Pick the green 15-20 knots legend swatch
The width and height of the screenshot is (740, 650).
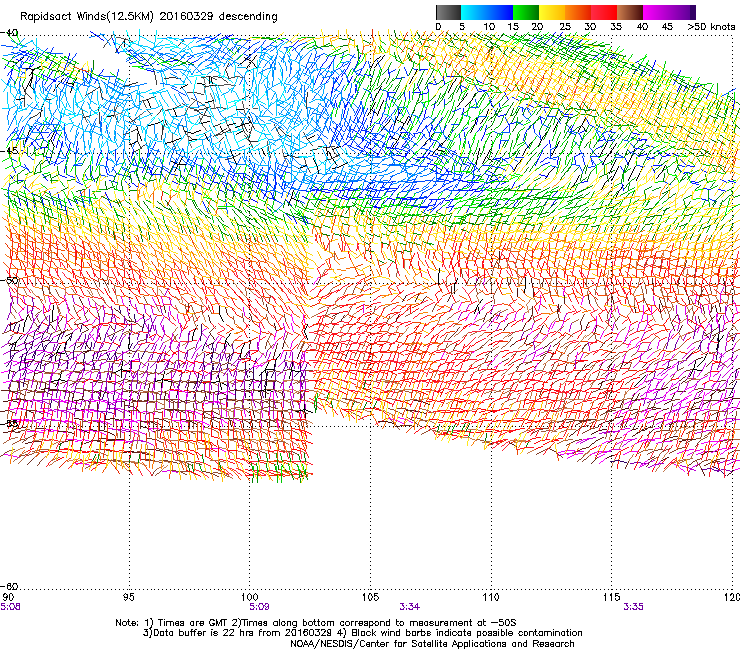[526, 12]
